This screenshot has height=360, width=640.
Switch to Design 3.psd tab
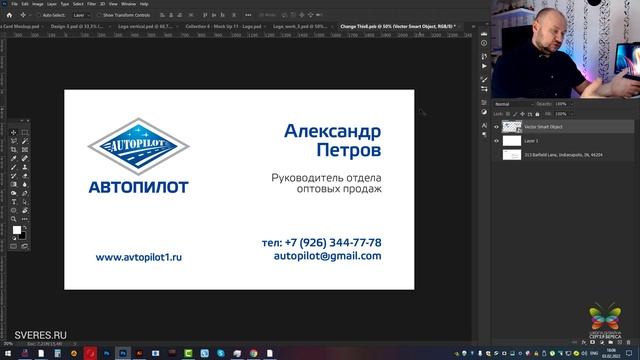pos(77,26)
